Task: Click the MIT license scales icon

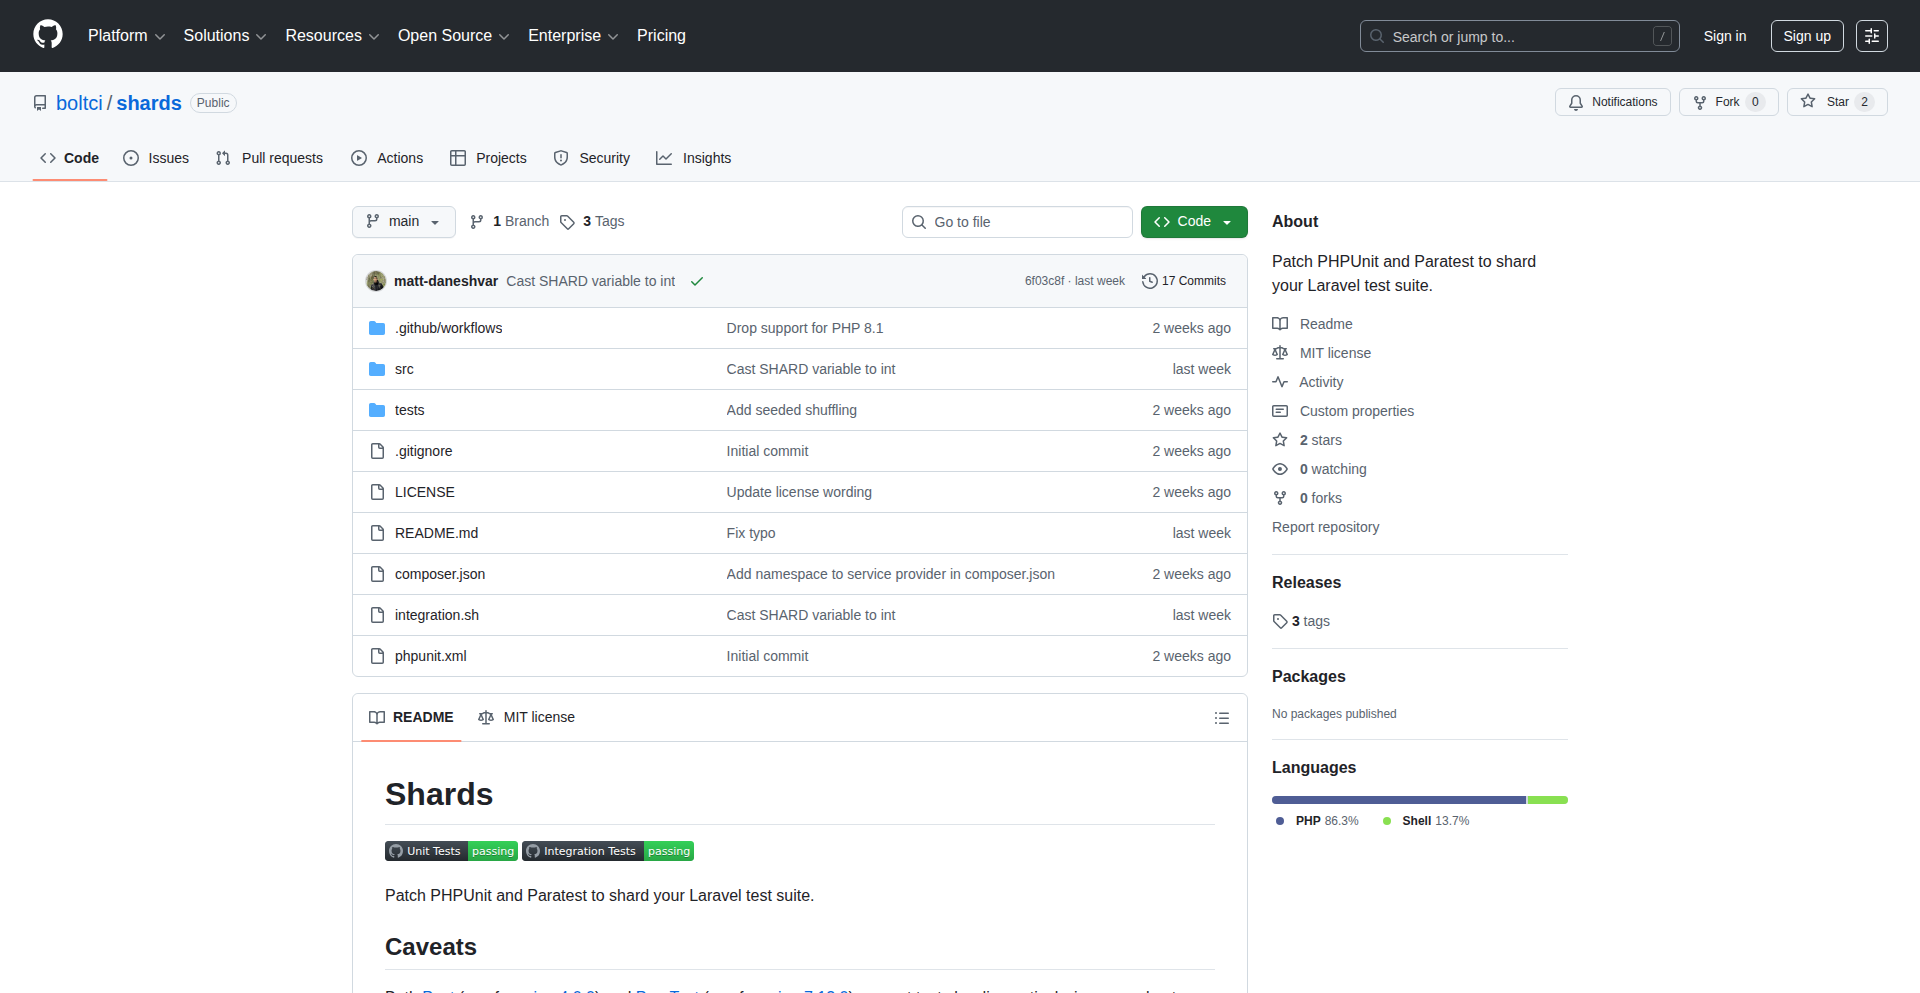Action: [x=1280, y=353]
